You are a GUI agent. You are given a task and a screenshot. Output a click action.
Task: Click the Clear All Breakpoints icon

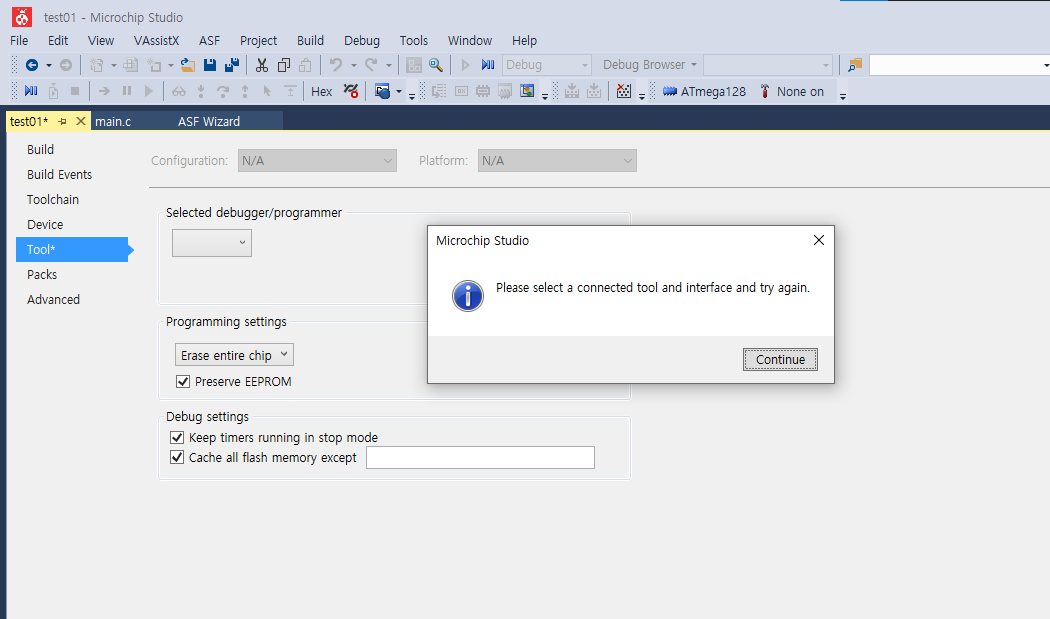point(351,90)
